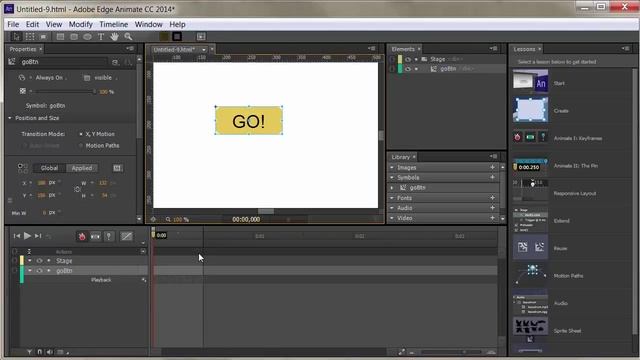Add a new symbol to Library
Screen dimensions: 640x360
tap(493, 178)
